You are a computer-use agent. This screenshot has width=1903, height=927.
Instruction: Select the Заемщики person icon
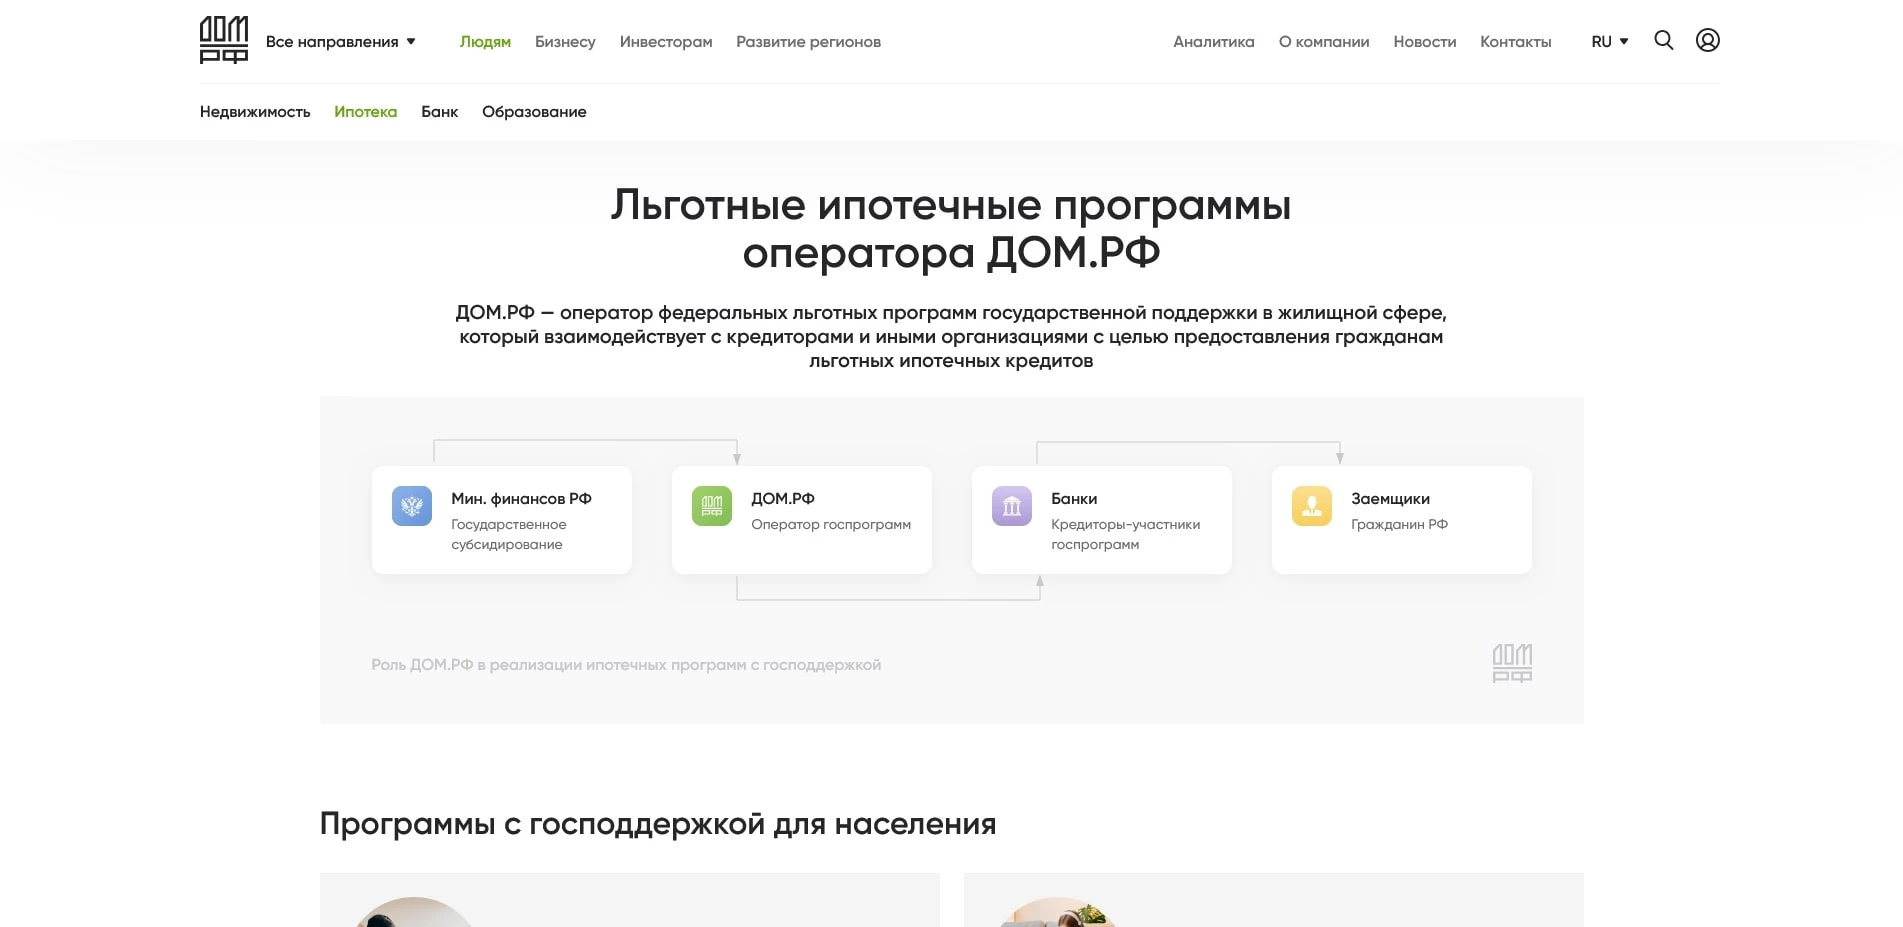pyautogui.click(x=1311, y=506)
